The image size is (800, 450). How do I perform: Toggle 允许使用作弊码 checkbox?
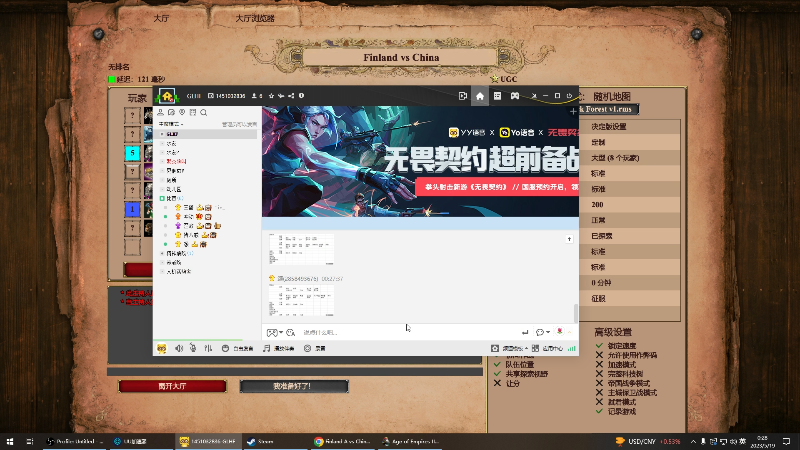[599, 355]
